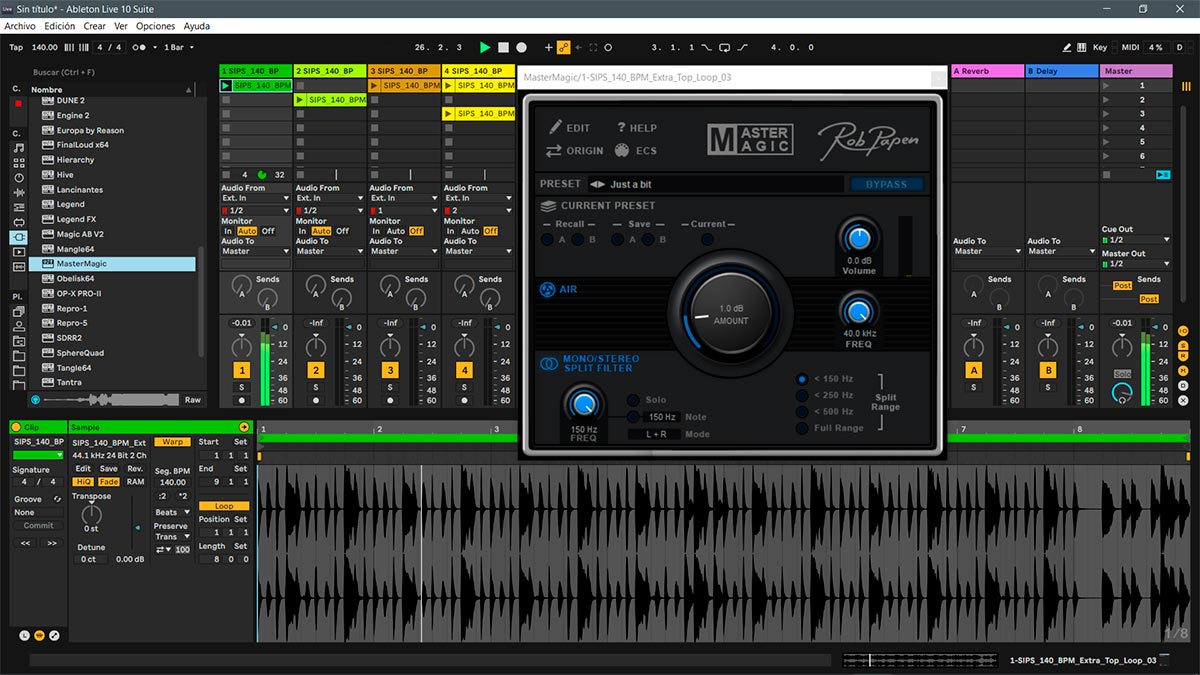Toggle track 1 activator button
The image size is (1200, 675).
pos(241,371)
